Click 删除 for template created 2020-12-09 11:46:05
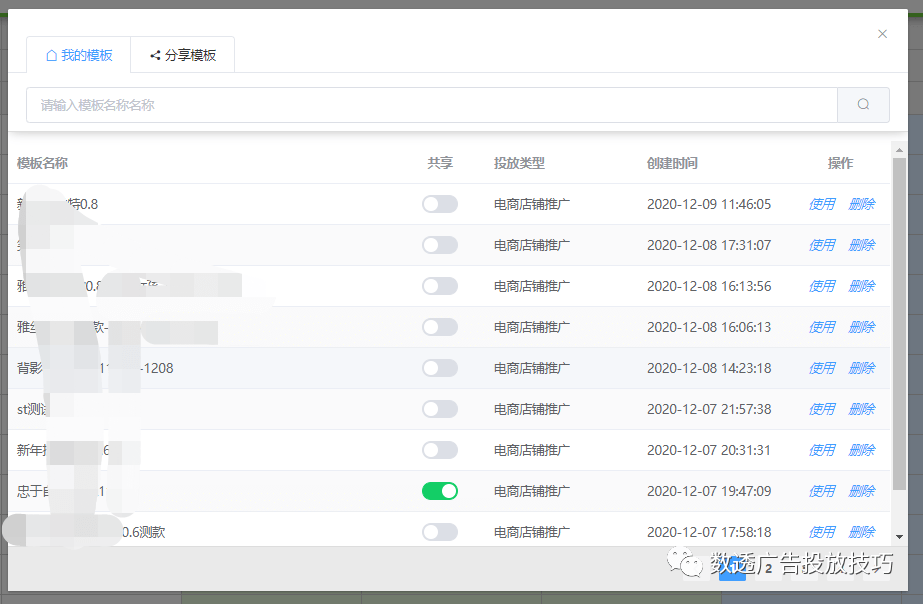923x604 pixels. 861,204
